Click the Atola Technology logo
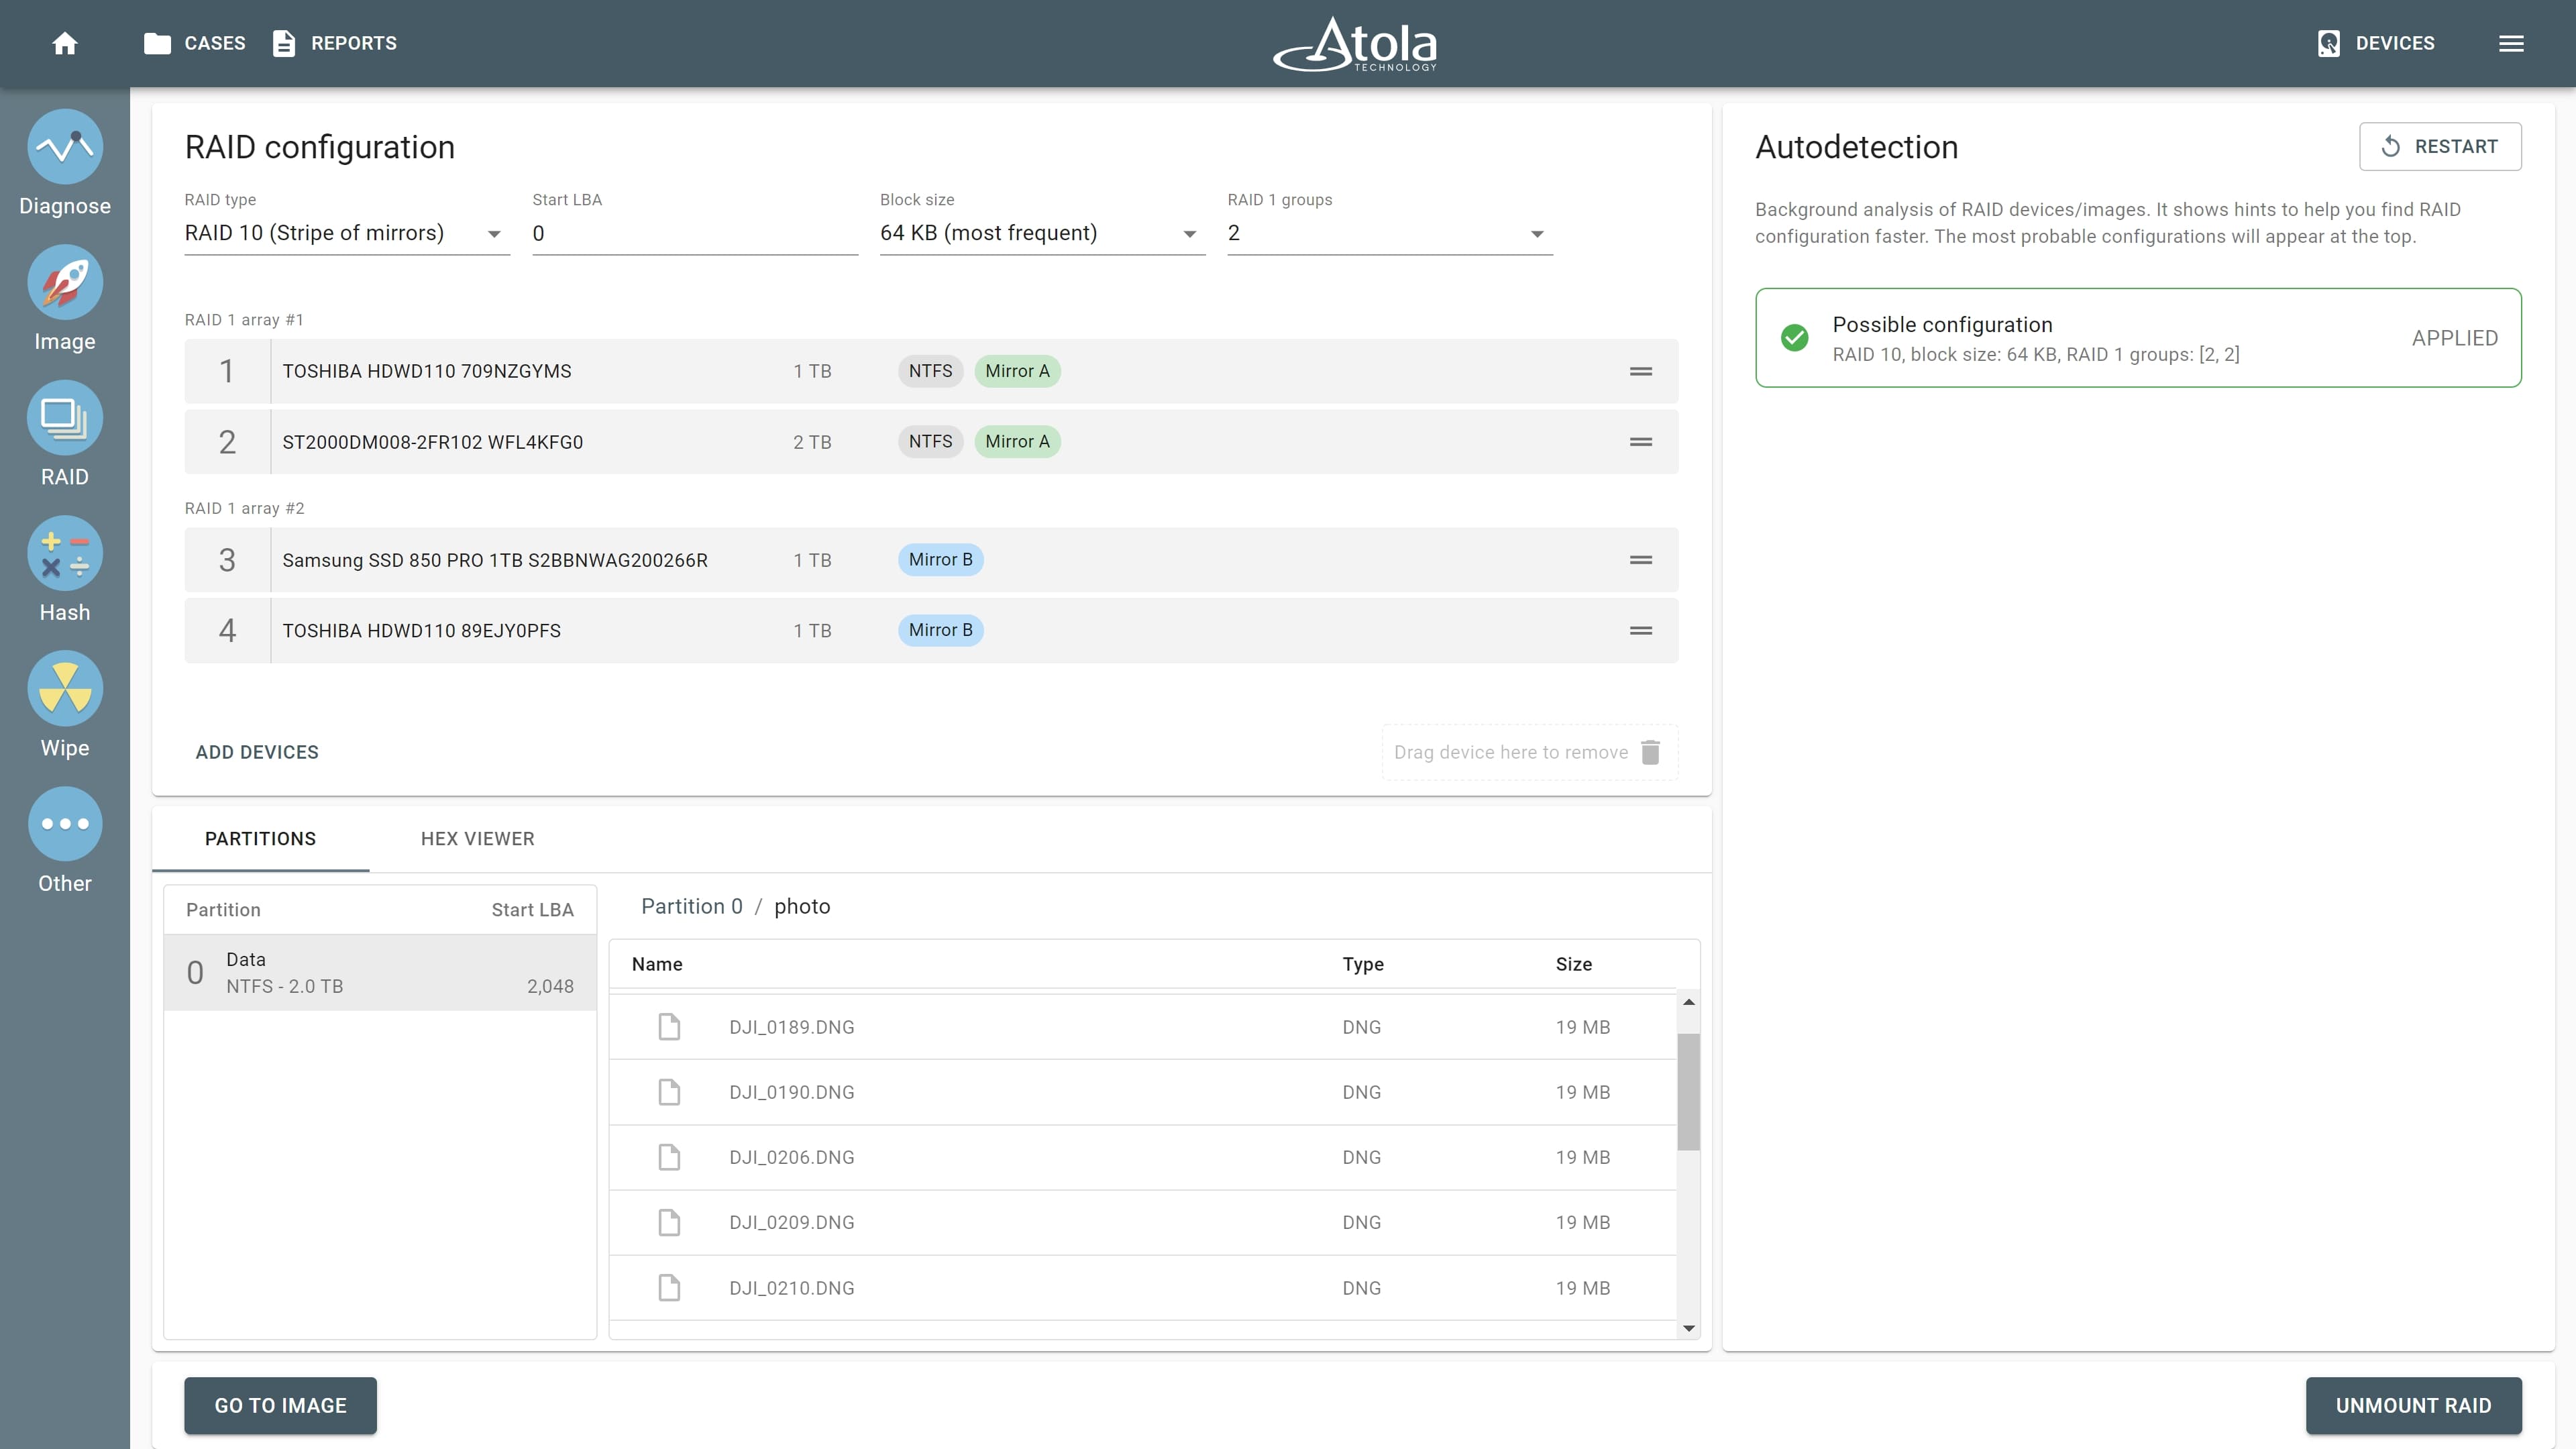The width and height of the screenshot is (2576, 1449). [x=1355, y=44]
